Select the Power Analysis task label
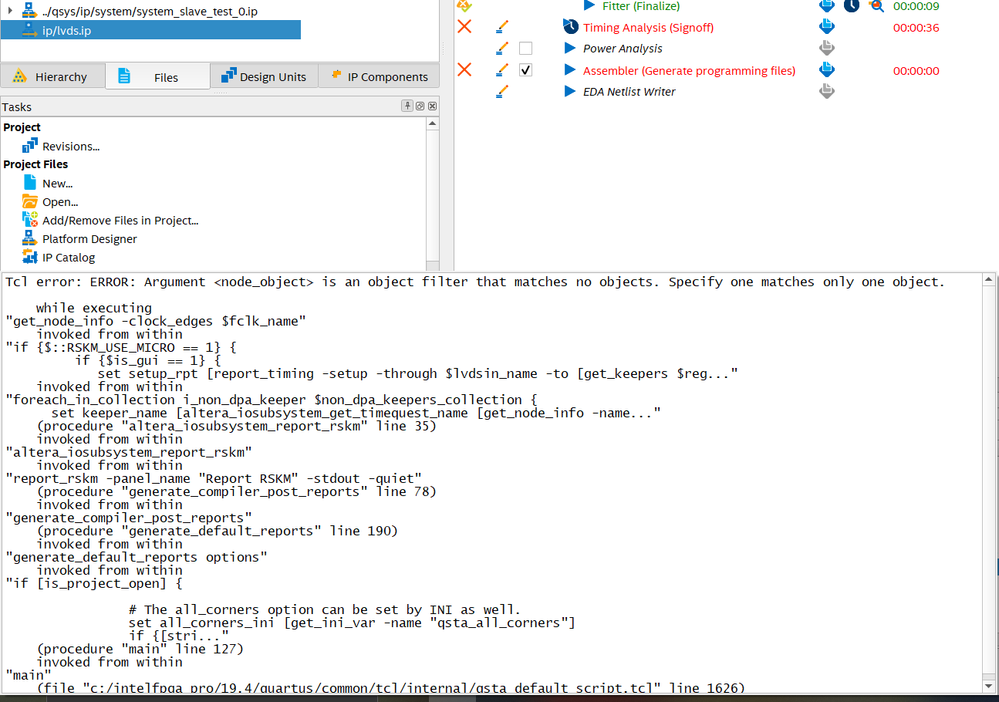Viewport: 999px width, 702px height. [x=622, y=48]
